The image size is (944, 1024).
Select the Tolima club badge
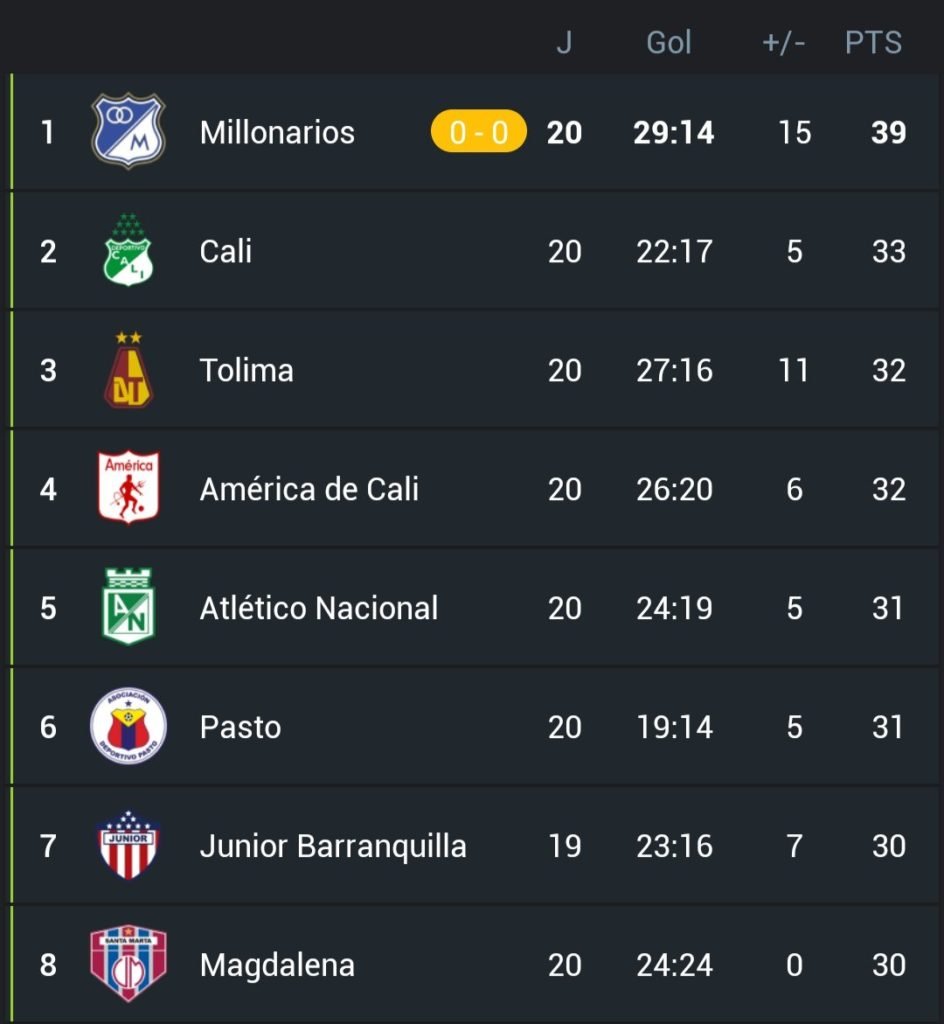pos(128,370)
